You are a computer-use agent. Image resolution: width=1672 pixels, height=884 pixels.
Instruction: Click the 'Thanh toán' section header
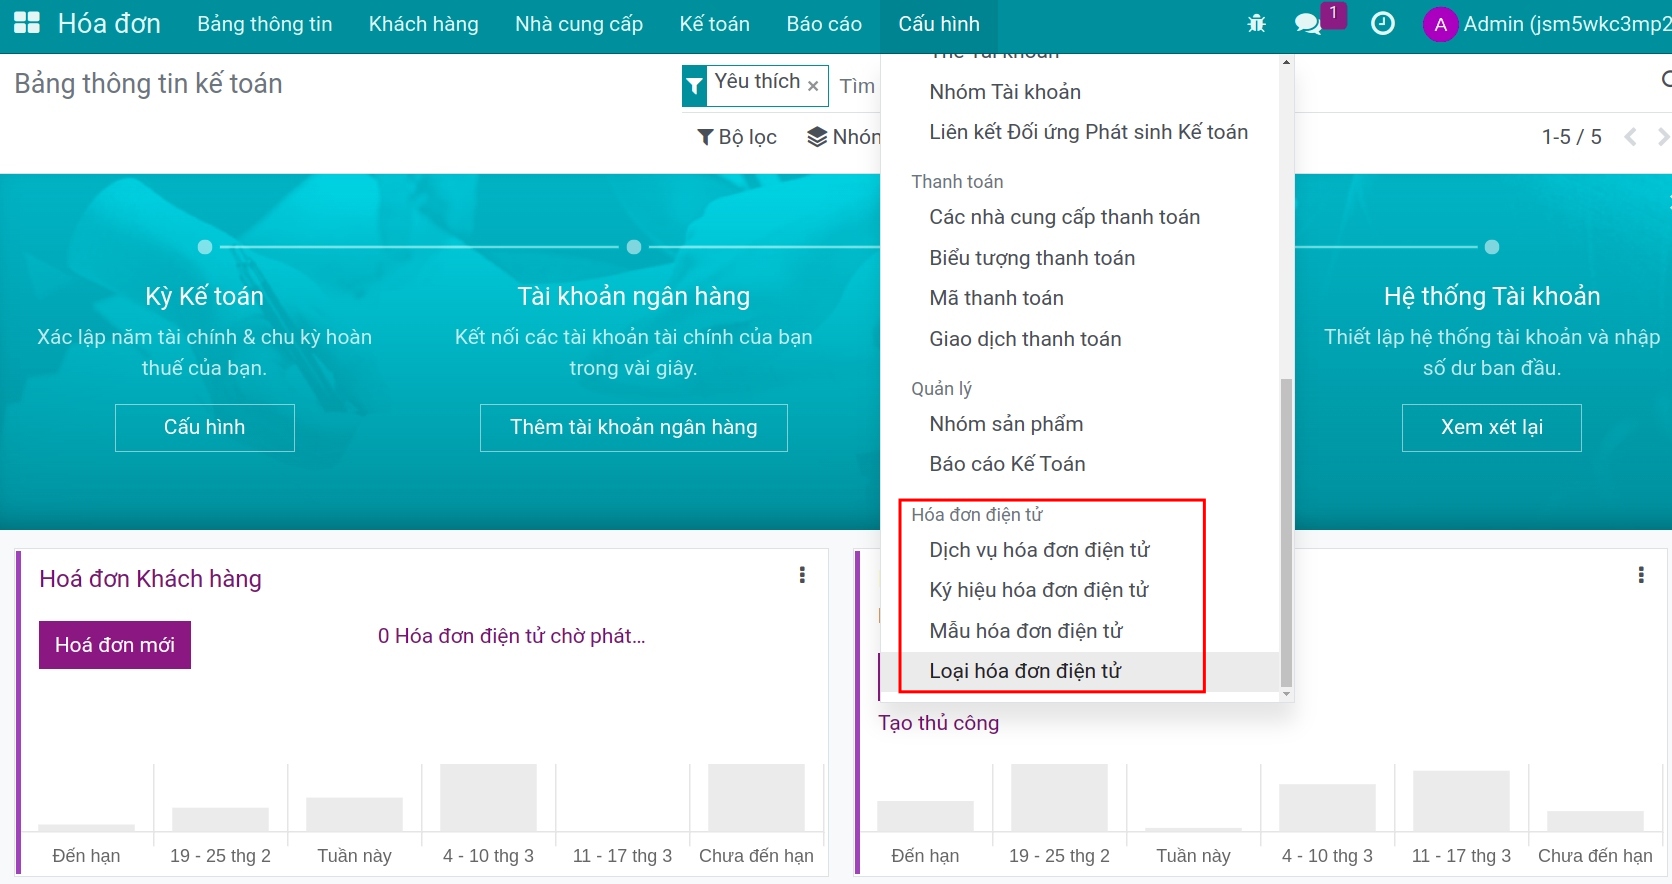click(x=957, y=182)
